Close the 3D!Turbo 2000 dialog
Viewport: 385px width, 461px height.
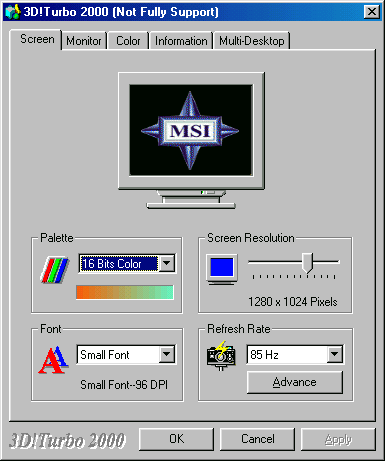point(372,12)
